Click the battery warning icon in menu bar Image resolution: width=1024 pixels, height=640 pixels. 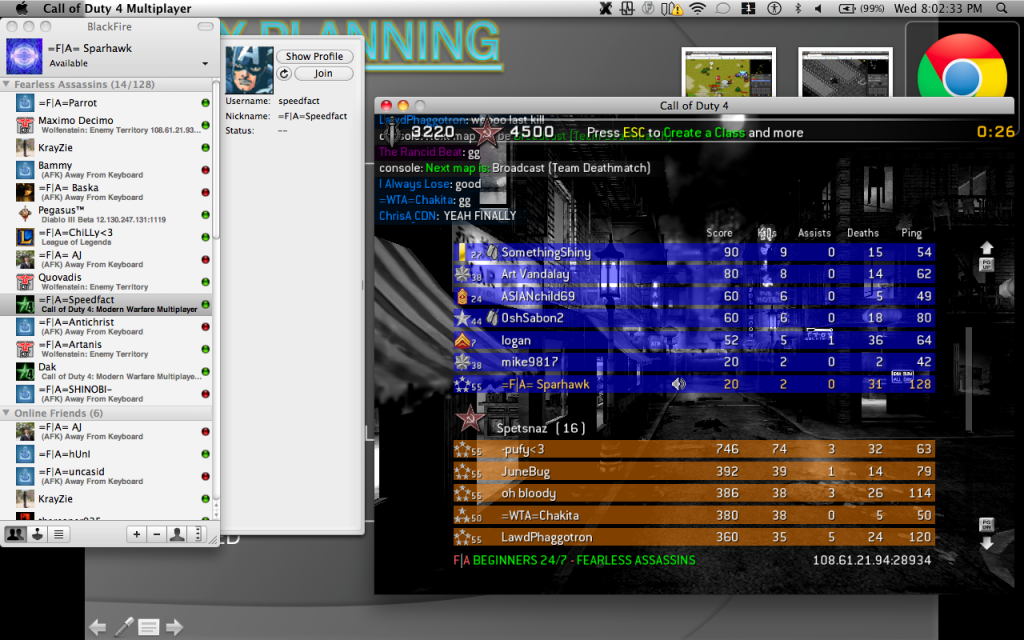[672, 8]
